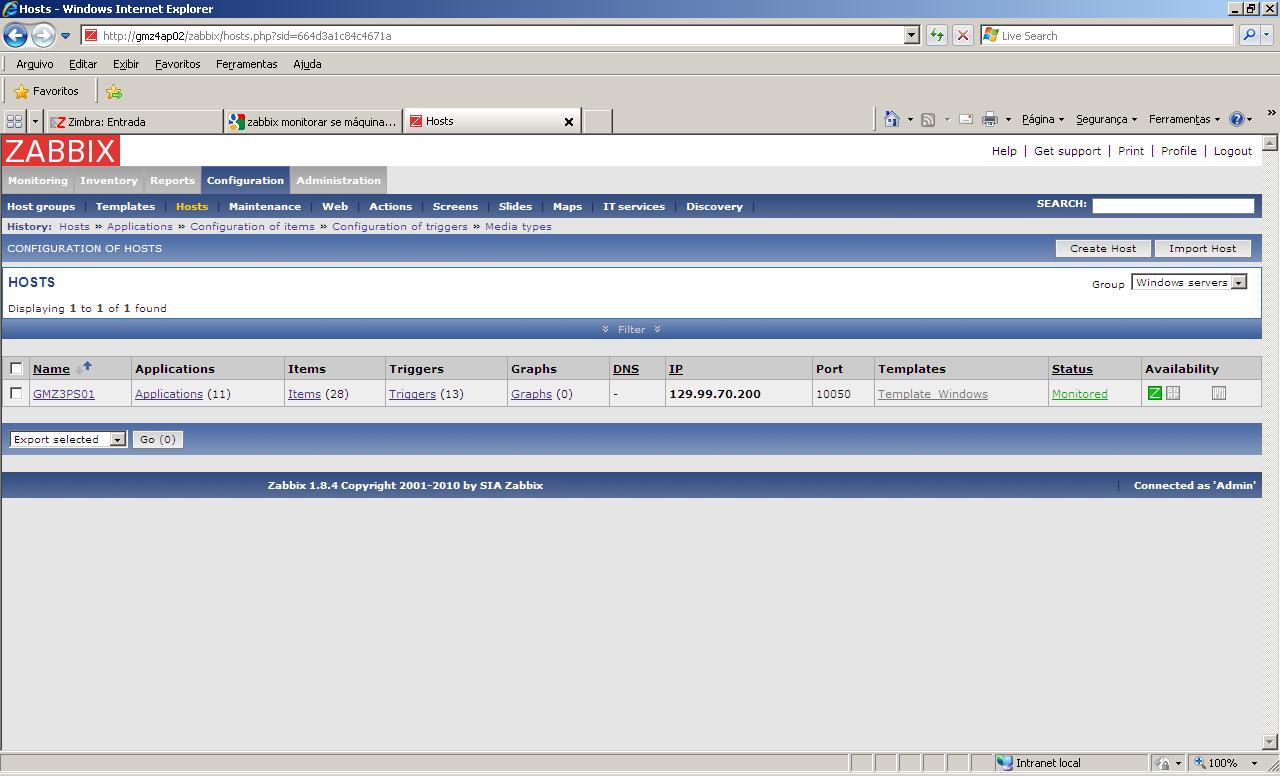The width and height of the screenshot is (1280, 776).
Task: Click the Zabbix SEARCH input field
Action: click(x=1172, y=205)
